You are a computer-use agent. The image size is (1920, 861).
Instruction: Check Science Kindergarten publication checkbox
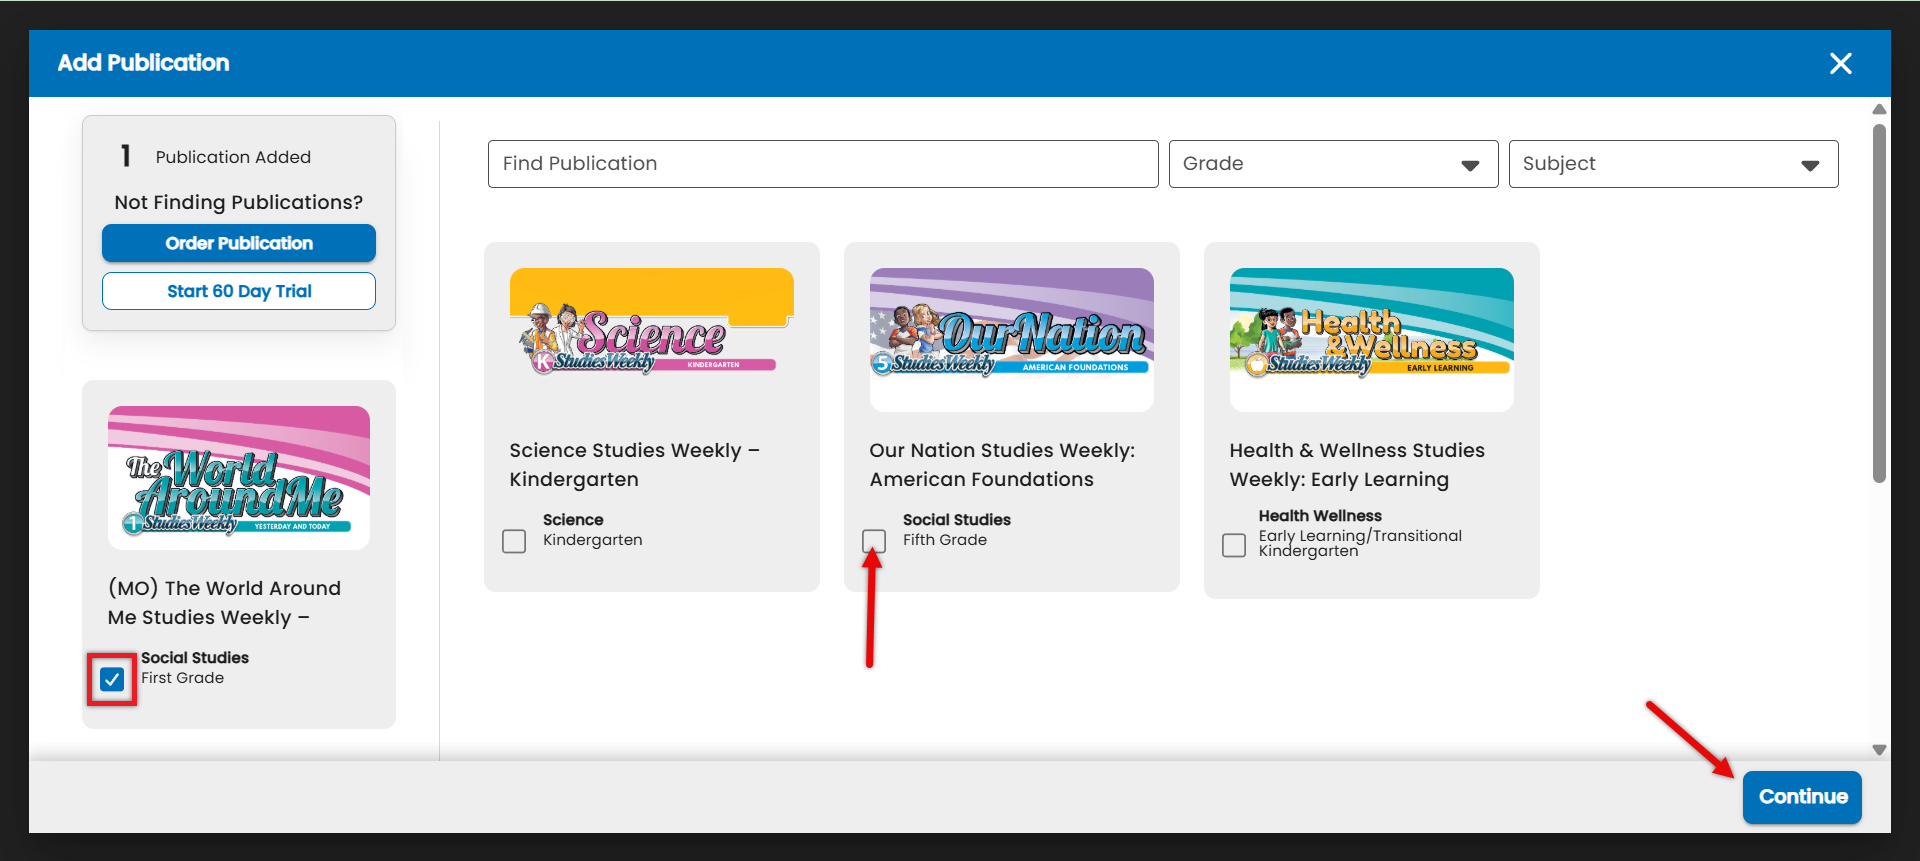click(x=514, y=541)
